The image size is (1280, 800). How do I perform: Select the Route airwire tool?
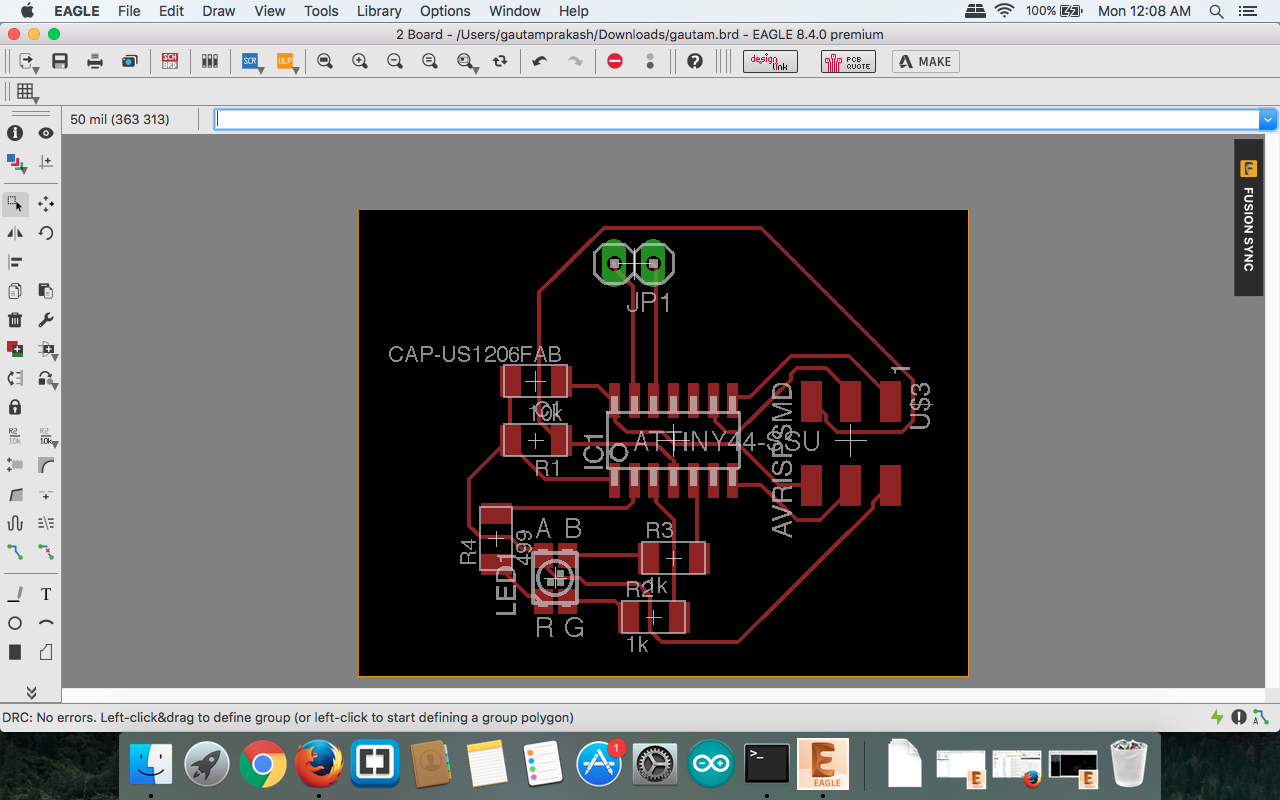click(x=15, y=552)
